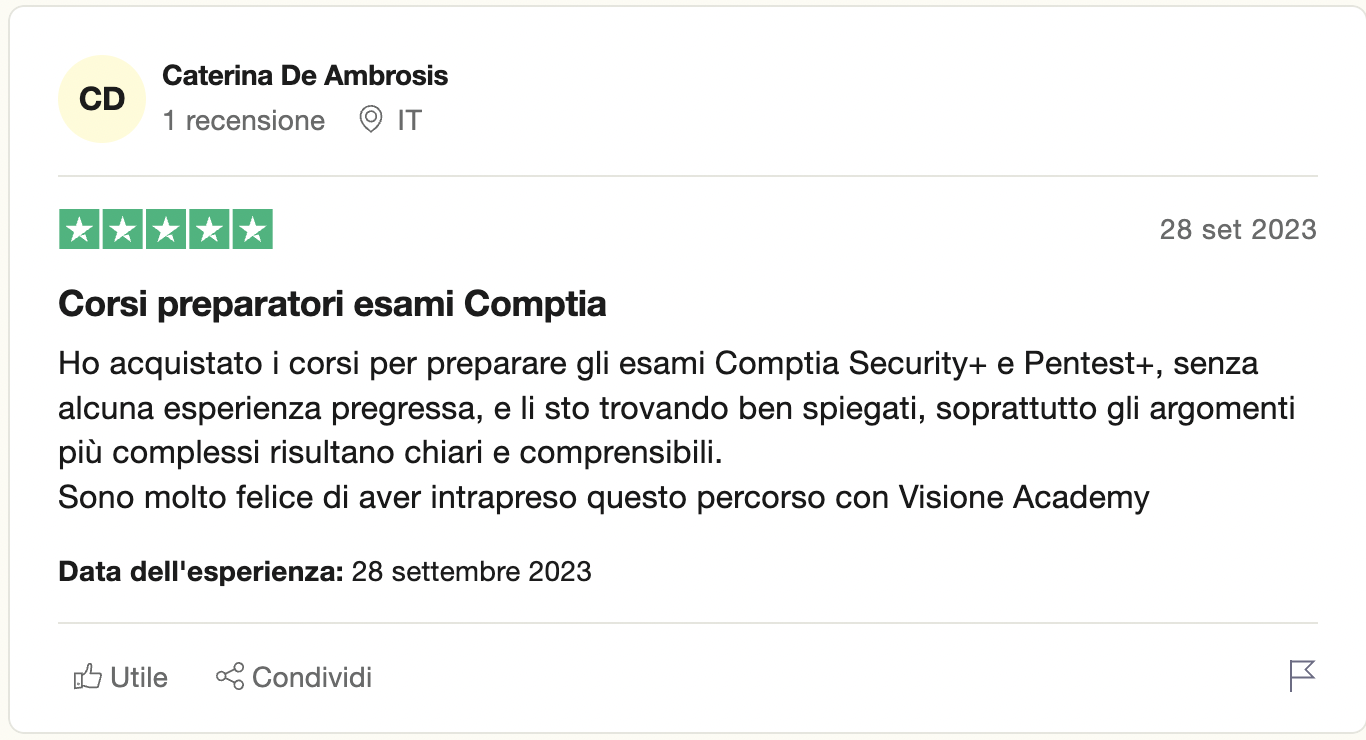
Task: Click the thumbs-up icon beside Utile
Action: tap(88, 677)
